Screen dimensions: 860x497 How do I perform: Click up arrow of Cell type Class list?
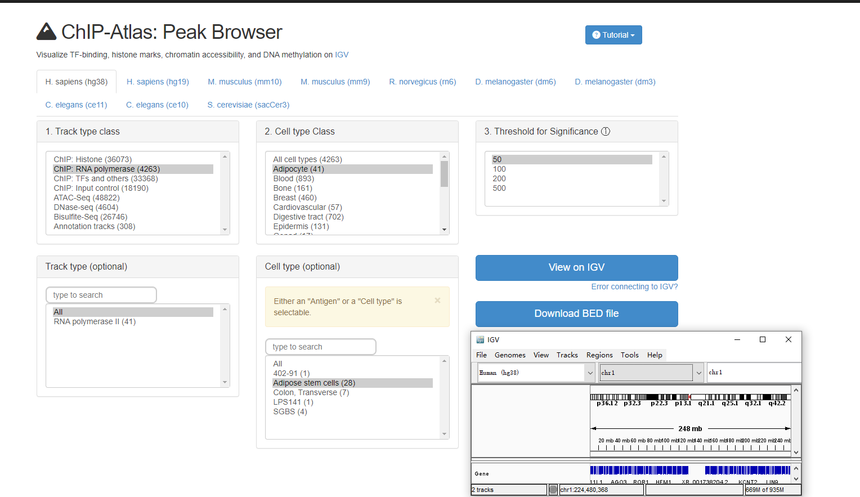444,157
